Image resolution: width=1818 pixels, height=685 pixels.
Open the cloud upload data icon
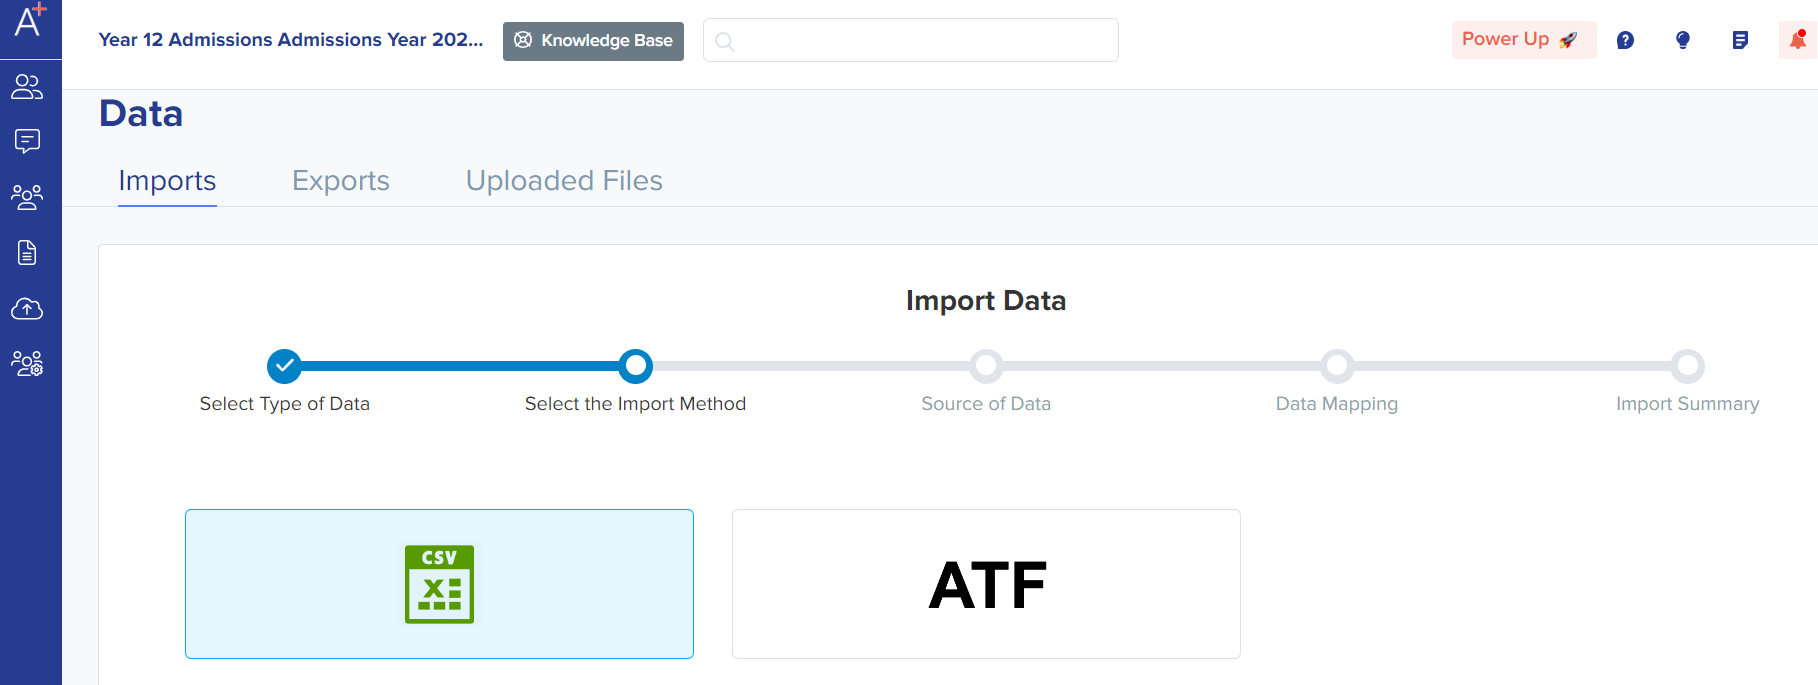coord(27,309)
